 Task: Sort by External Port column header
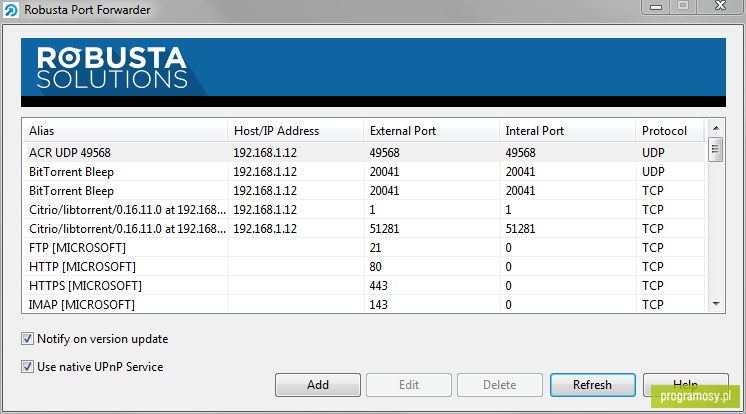(x=431, y=131)
